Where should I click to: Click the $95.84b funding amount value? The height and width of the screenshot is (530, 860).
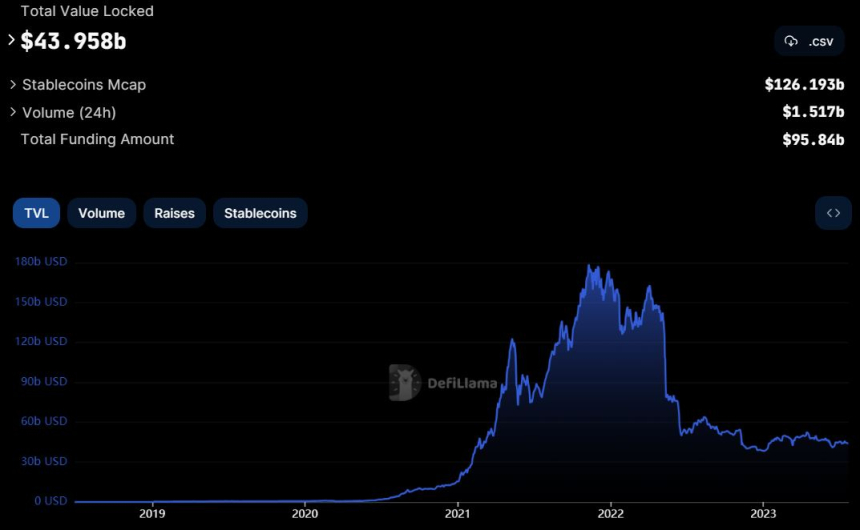[x=813, y=140]
